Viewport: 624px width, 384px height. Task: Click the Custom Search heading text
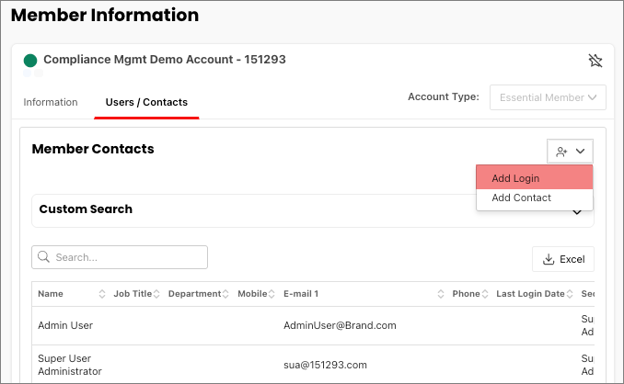(x=86, y=209)
